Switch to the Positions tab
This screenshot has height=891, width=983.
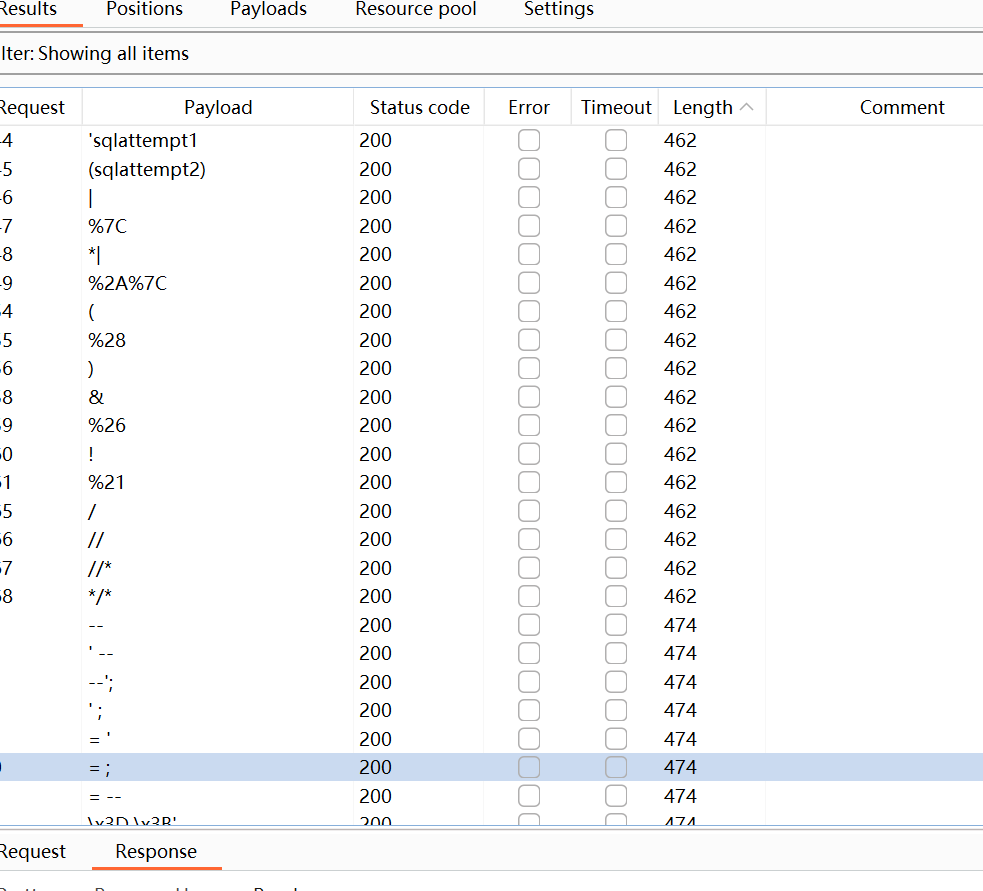[144, 9]
